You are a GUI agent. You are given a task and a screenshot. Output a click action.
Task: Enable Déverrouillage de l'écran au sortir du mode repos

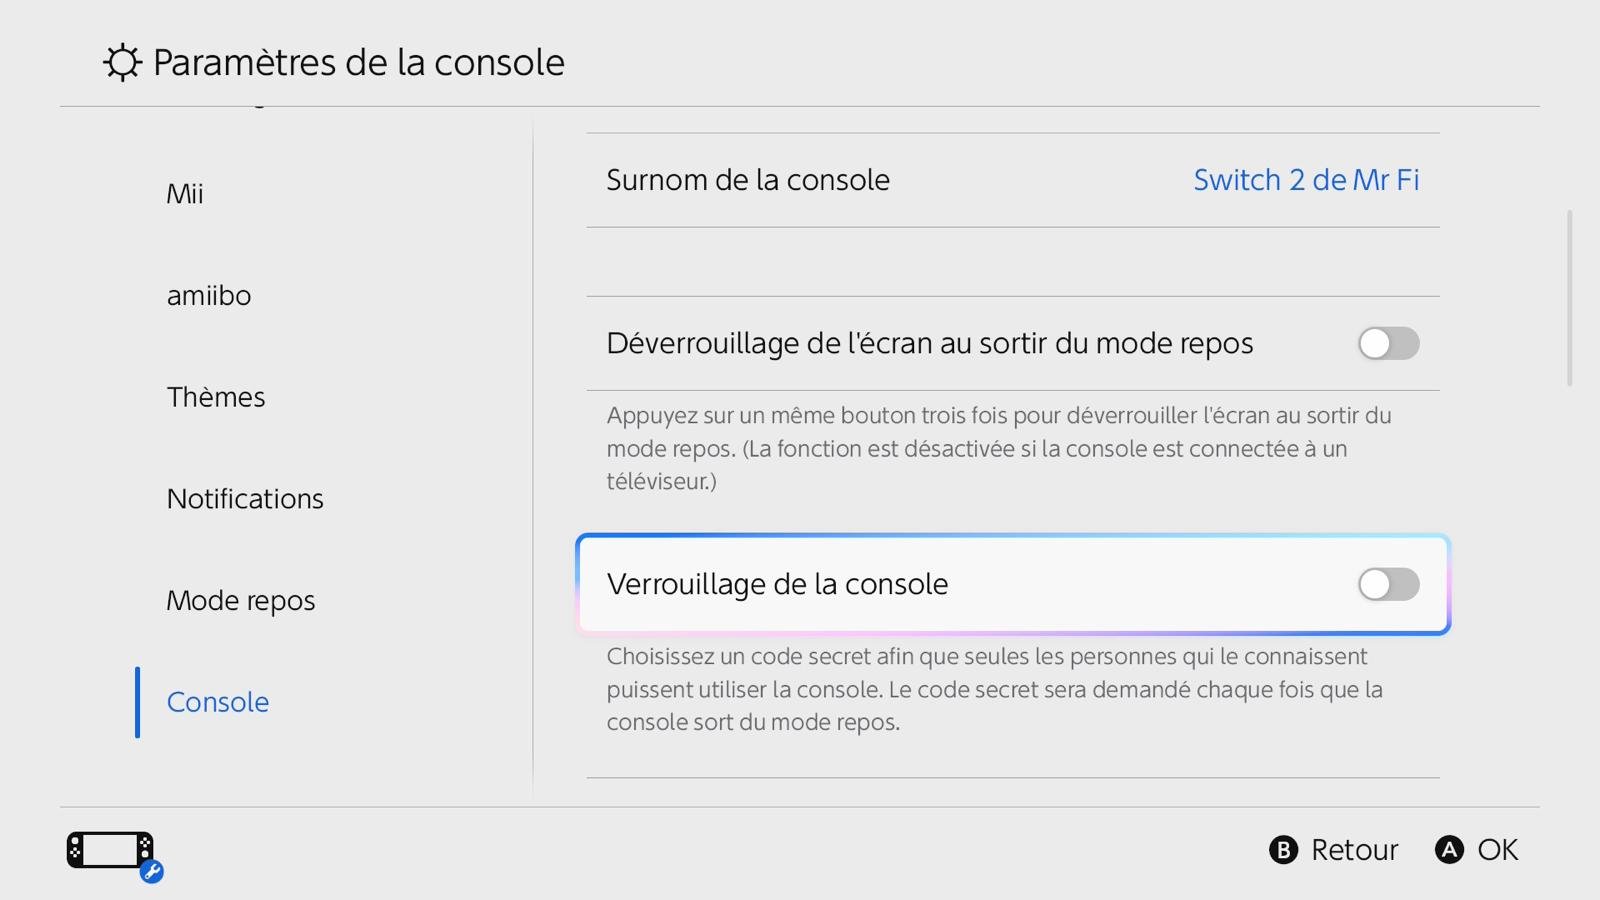click(1388, 343)
